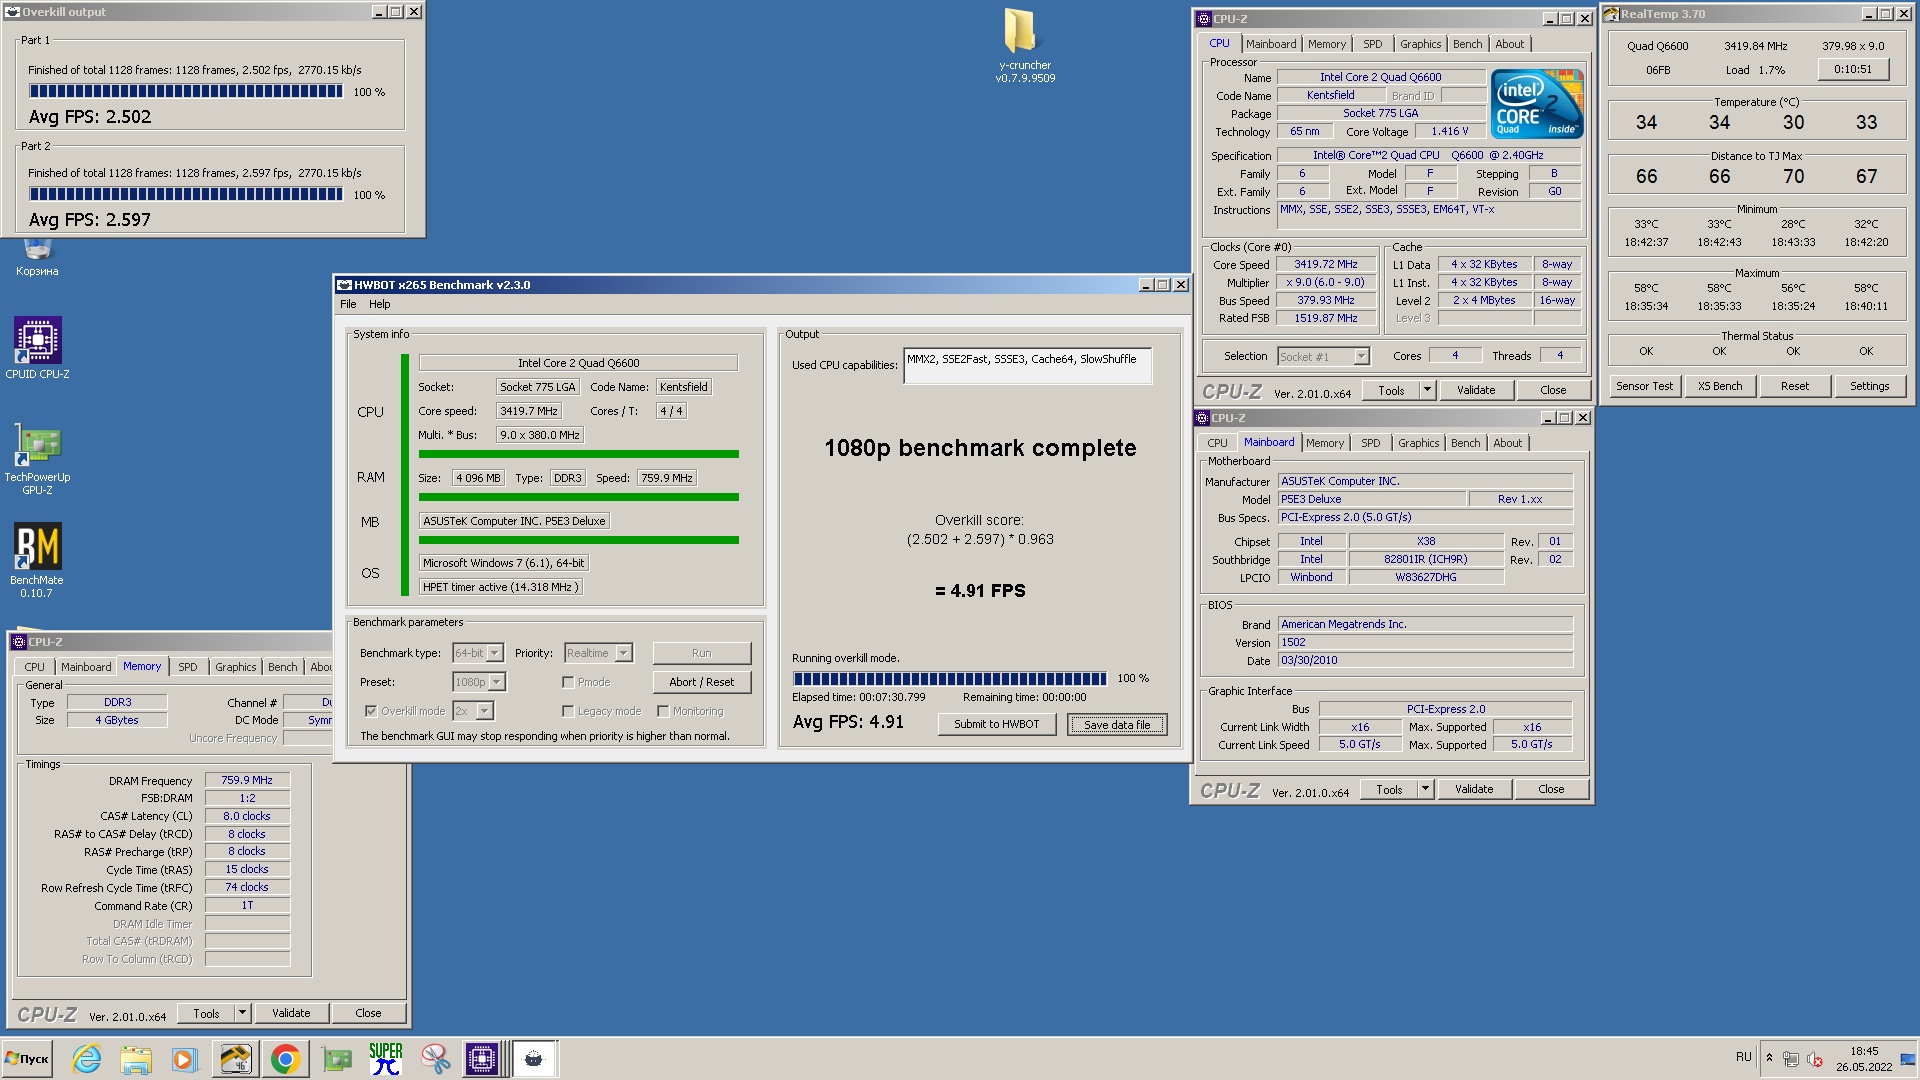Switch to RealTemp taskbar item
The height and width of the screenshot is (1080, 1920).
point(236,1058)
